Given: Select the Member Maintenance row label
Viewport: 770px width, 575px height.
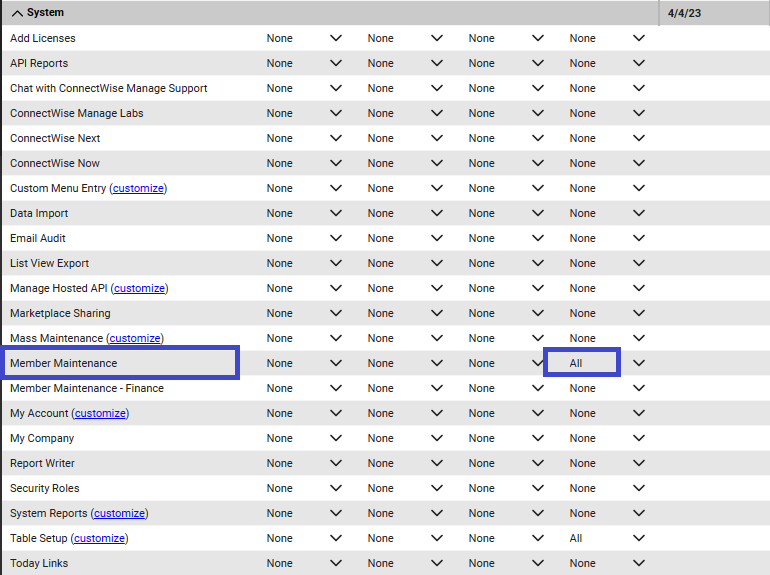Looking at the screenshot, I should click(x=64, y=363).
